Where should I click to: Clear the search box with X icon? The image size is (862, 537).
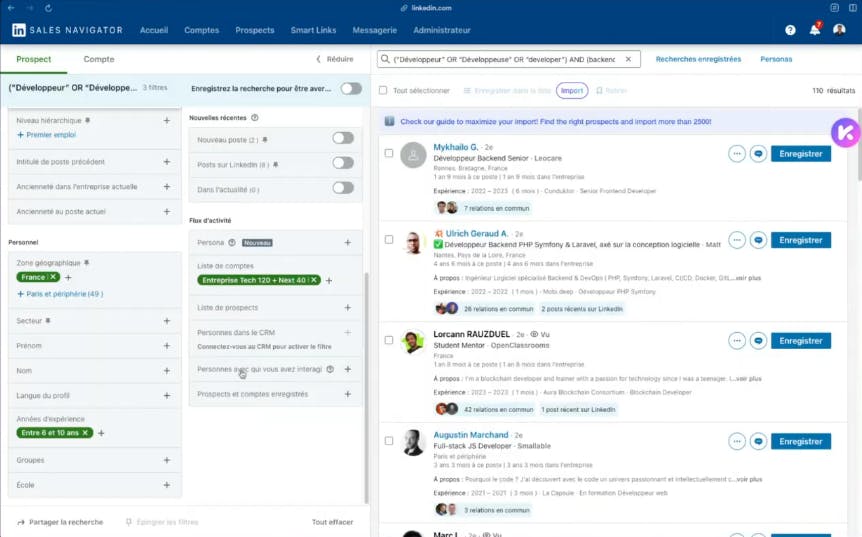click(x=628, y=59)
